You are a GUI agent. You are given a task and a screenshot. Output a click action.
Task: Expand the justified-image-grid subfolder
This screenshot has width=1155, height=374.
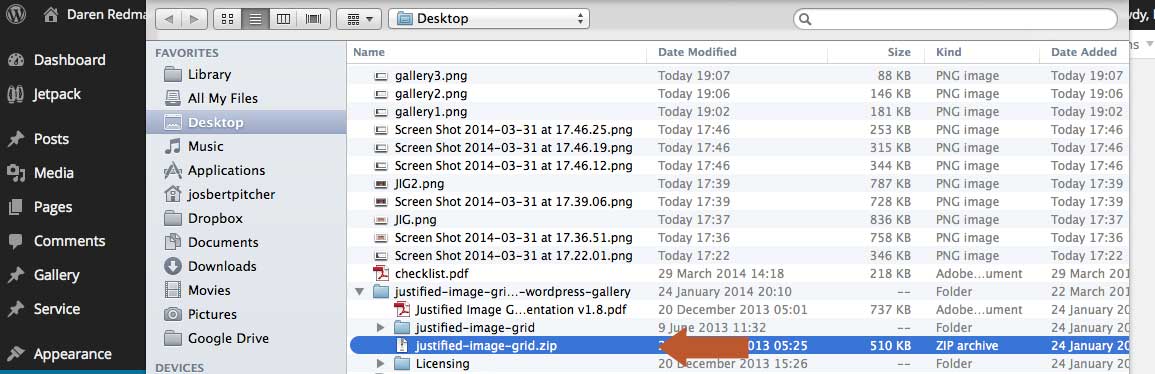click(x=380, y=328)
